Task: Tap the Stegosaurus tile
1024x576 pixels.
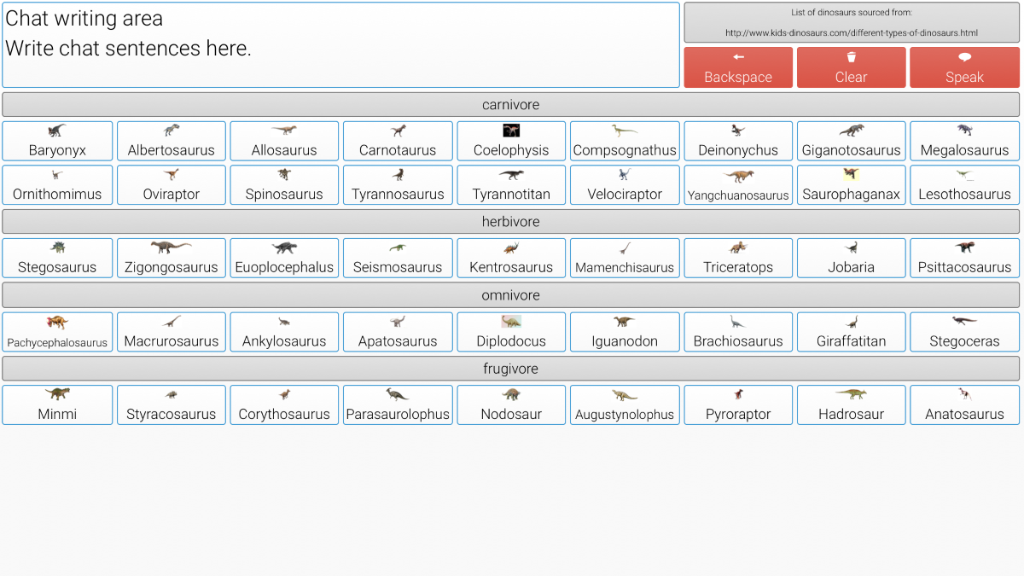Action: (x=57, y=258)
